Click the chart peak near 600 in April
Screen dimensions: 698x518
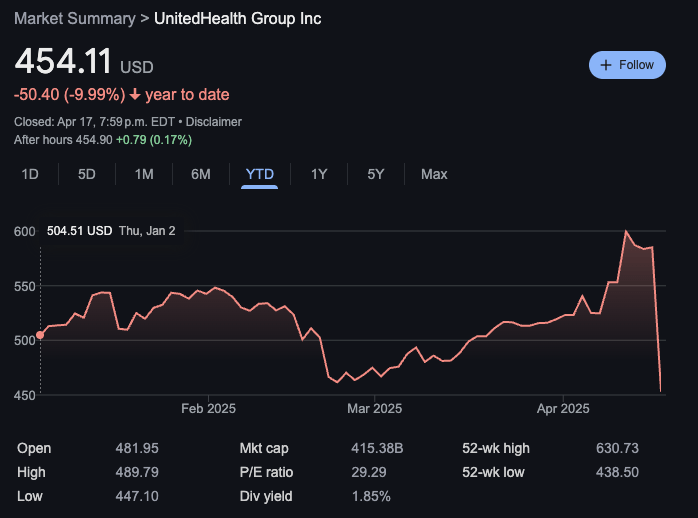point(625,231)
